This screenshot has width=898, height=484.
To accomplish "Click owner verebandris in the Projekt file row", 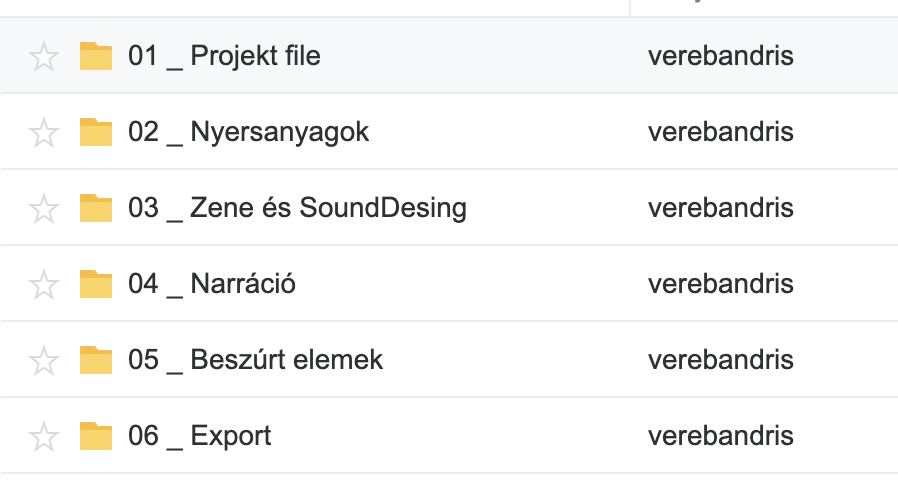I will pos(720,56).
